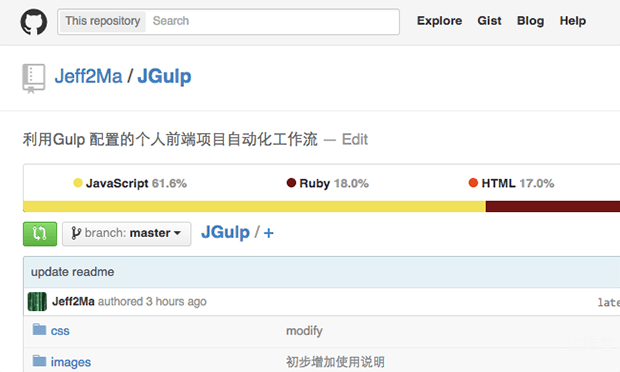
Task: Click JavaScript 61.6% language stat
Action: pyautogui.click(x=130, y=183)
